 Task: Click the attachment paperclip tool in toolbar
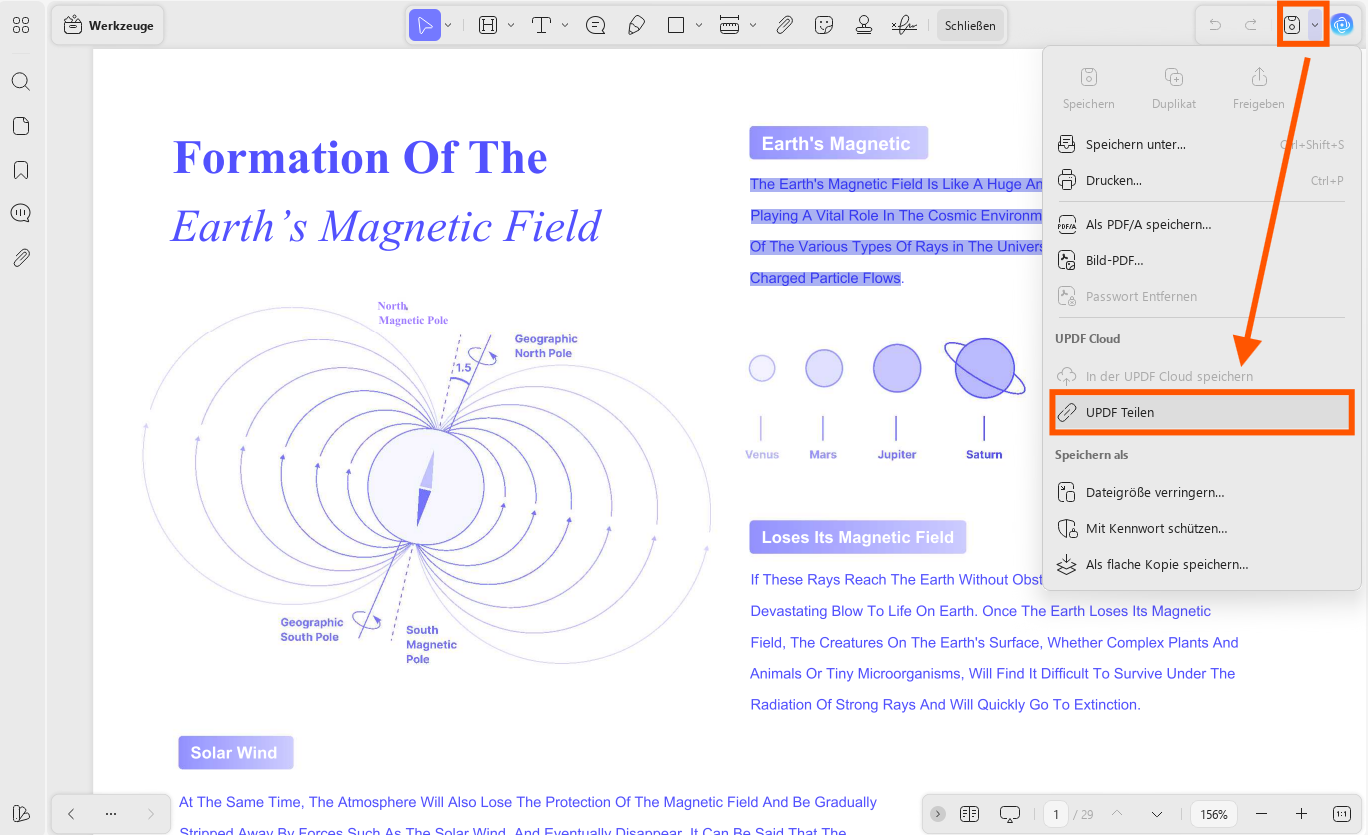pos(785,26)
